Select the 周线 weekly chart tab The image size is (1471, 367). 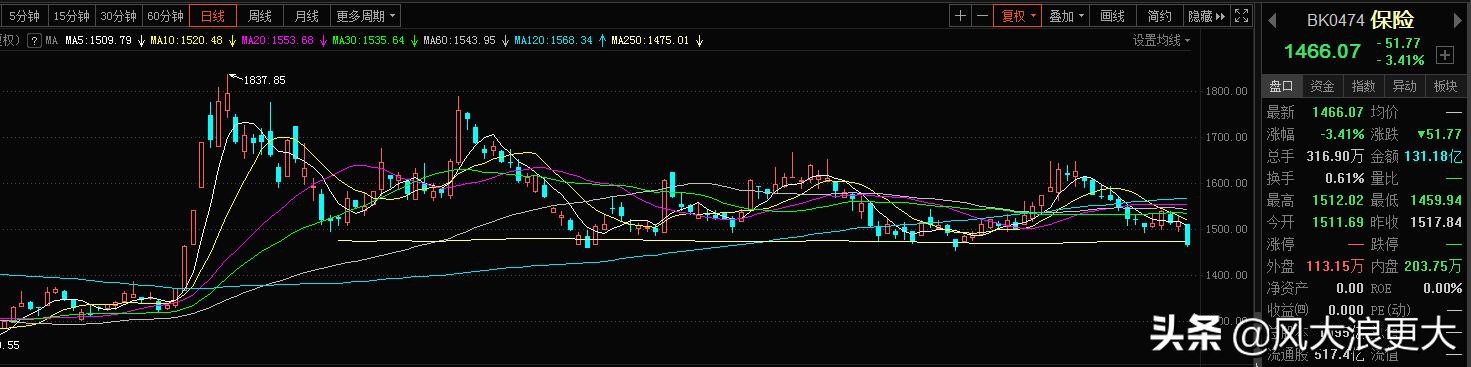pyautogui.click(x=260, y=16)
